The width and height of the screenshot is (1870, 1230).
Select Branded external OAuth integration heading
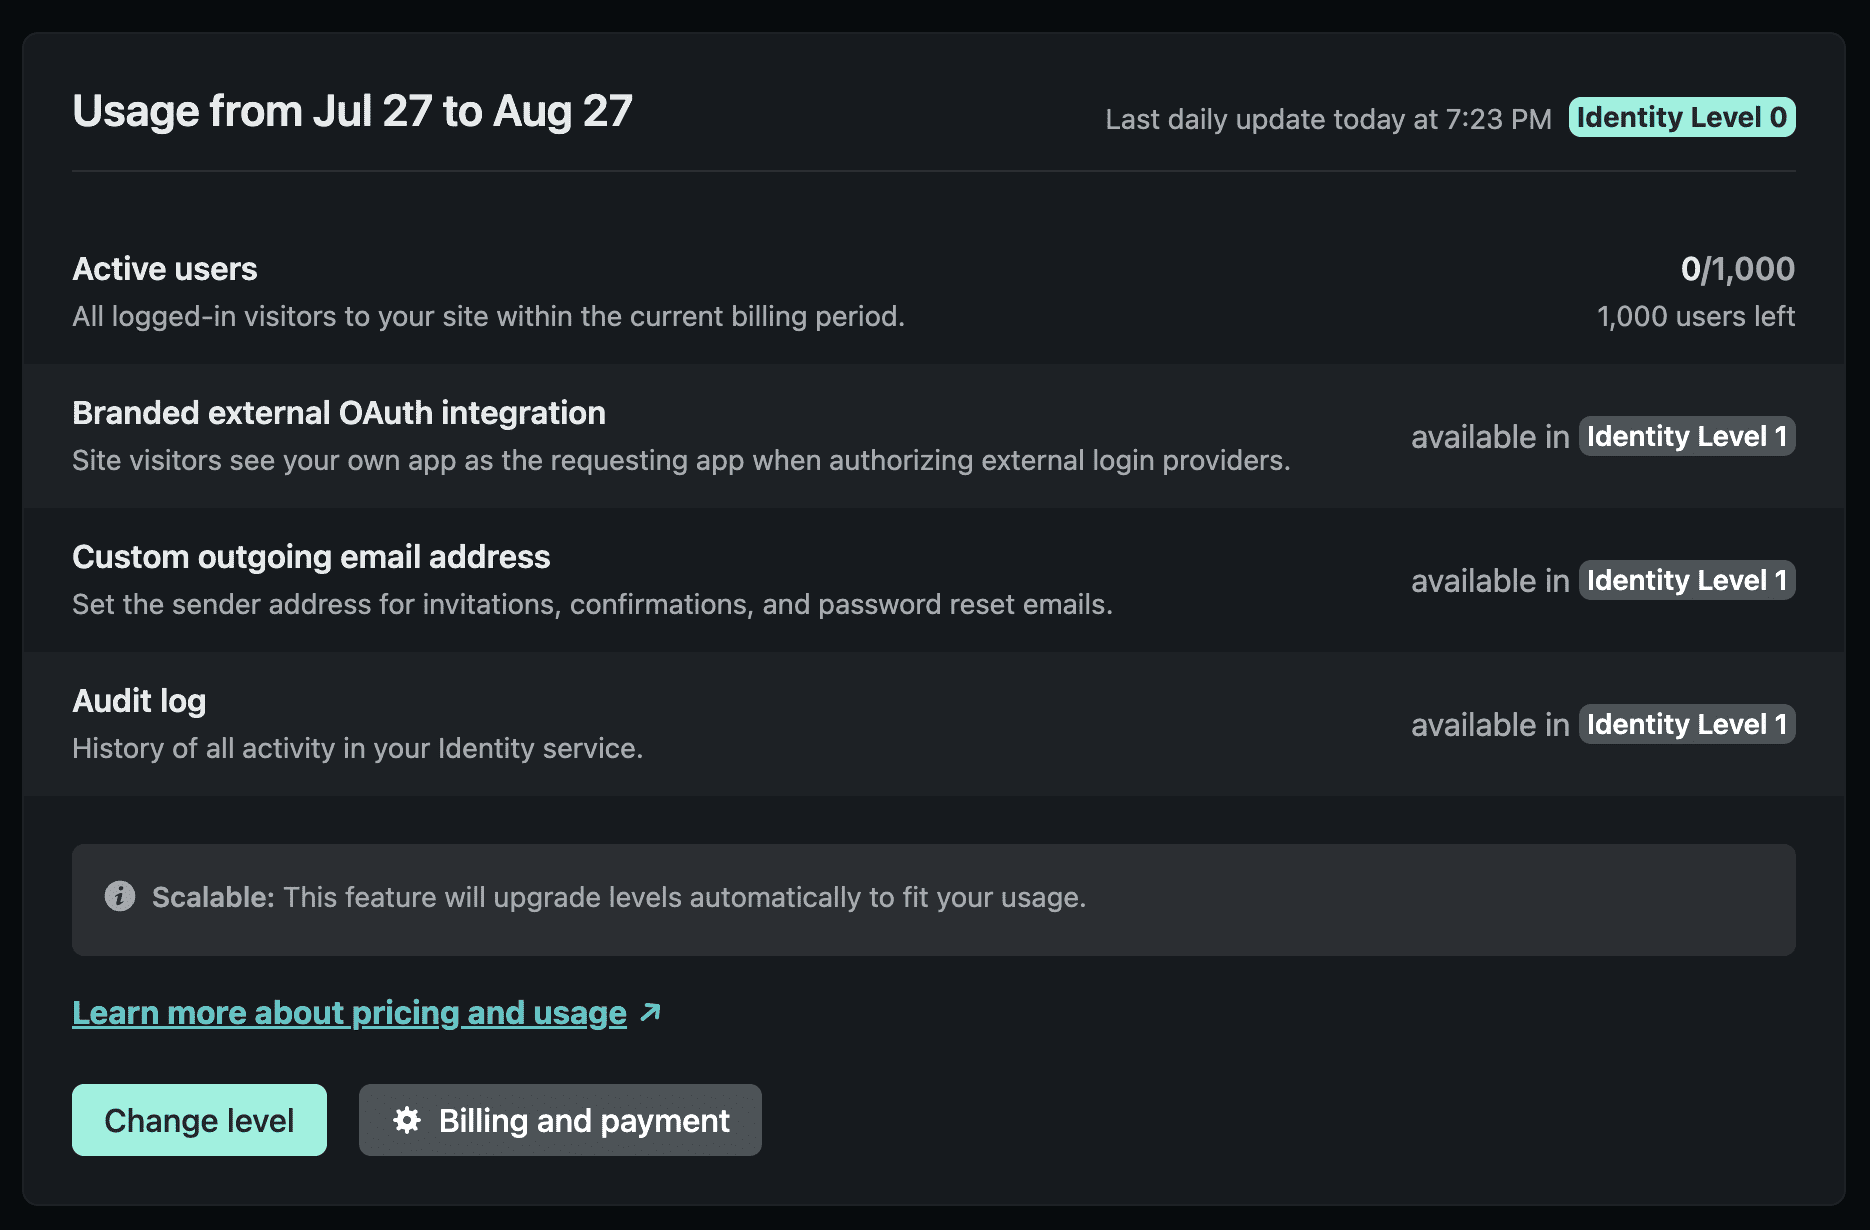tap(339, 413)
